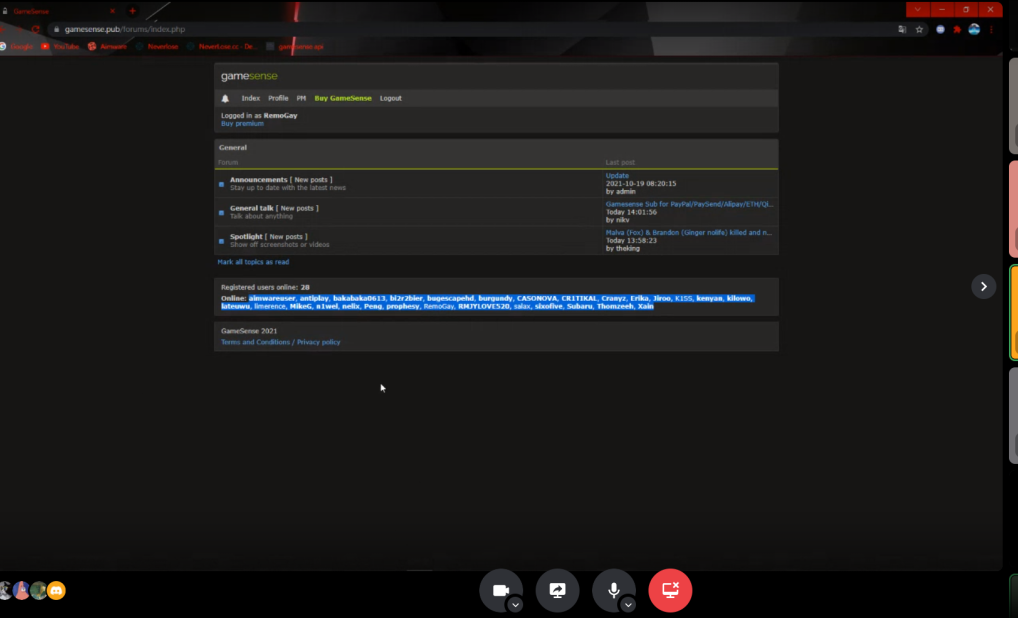Open the PM menu item
1018x618 pixels.
pos(301,98)
